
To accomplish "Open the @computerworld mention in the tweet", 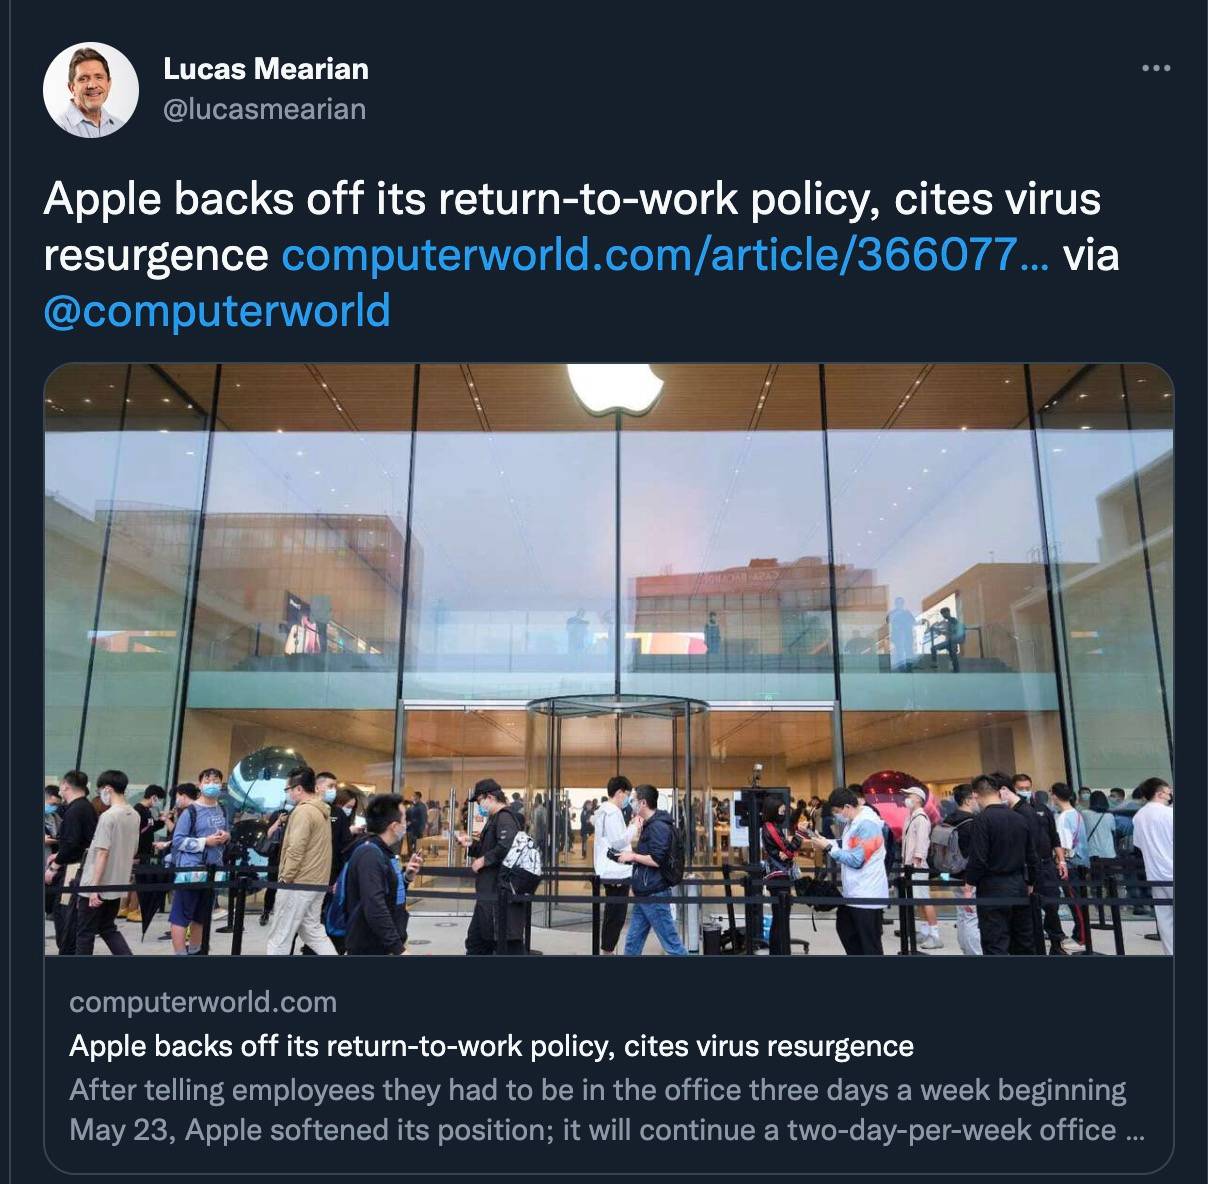I will pyautogui.click(x=217, y=310).
